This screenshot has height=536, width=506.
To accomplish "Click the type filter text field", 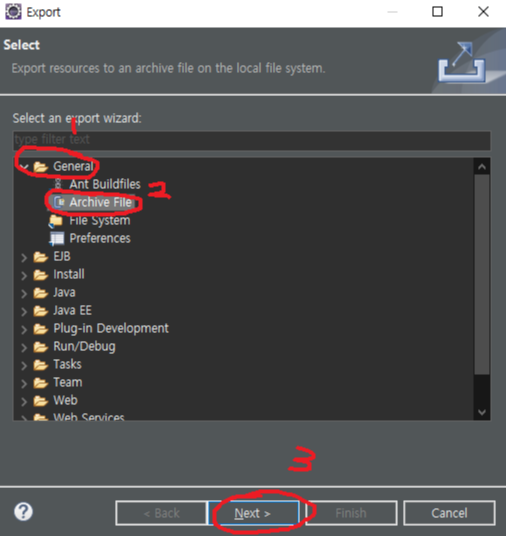I will [x=252, y=140].
